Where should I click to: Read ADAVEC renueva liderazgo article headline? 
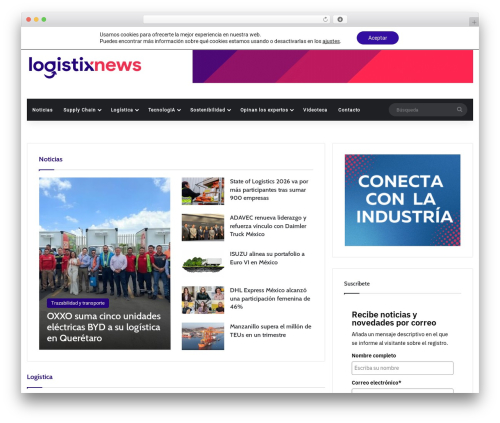point(268,226)
